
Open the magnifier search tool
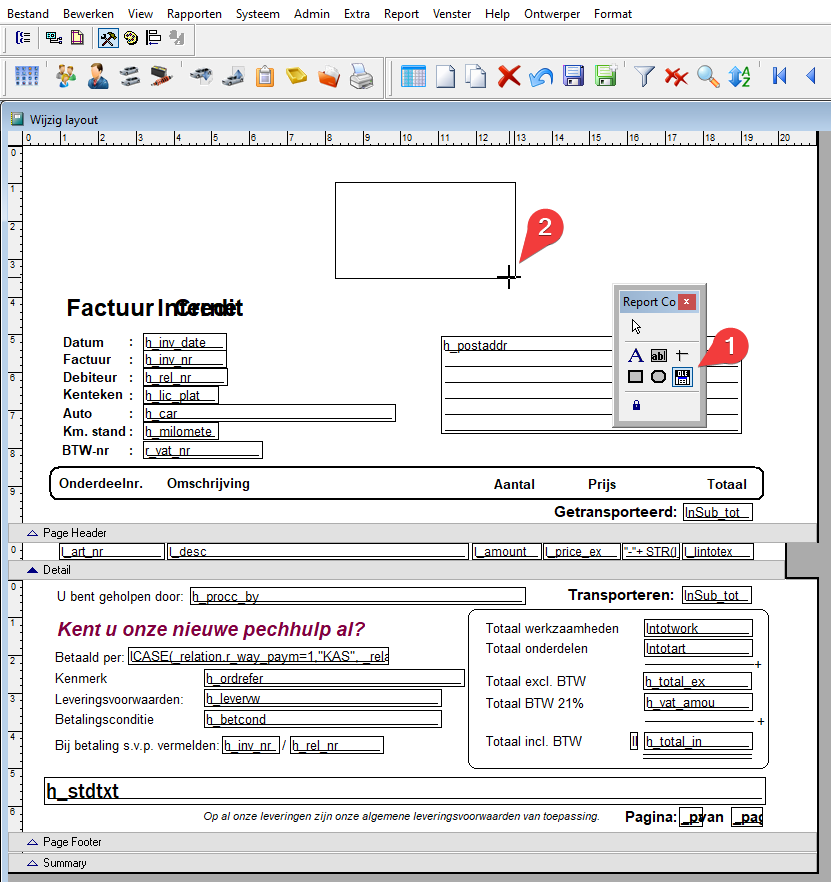(x=708, y=76)
